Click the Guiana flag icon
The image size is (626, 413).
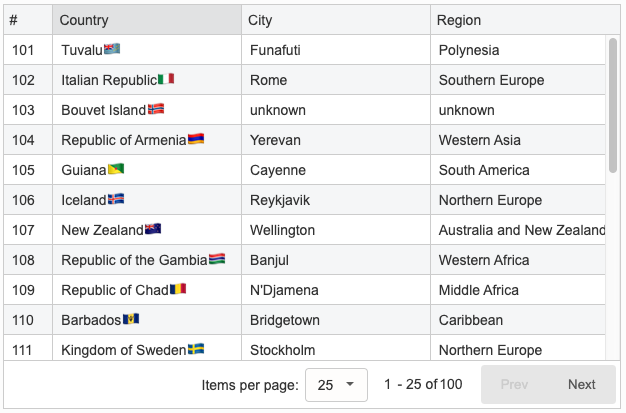(116, 169)
